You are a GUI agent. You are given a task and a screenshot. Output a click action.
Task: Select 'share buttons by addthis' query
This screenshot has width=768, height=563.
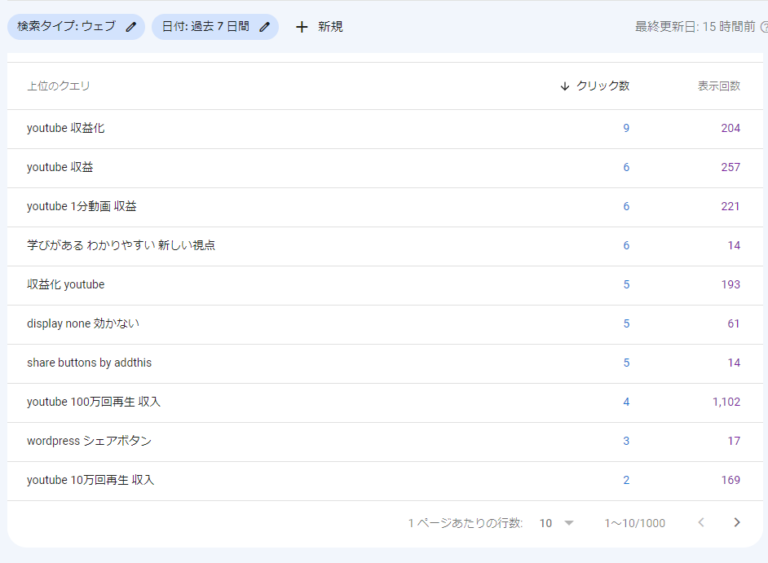pos(89,362)
